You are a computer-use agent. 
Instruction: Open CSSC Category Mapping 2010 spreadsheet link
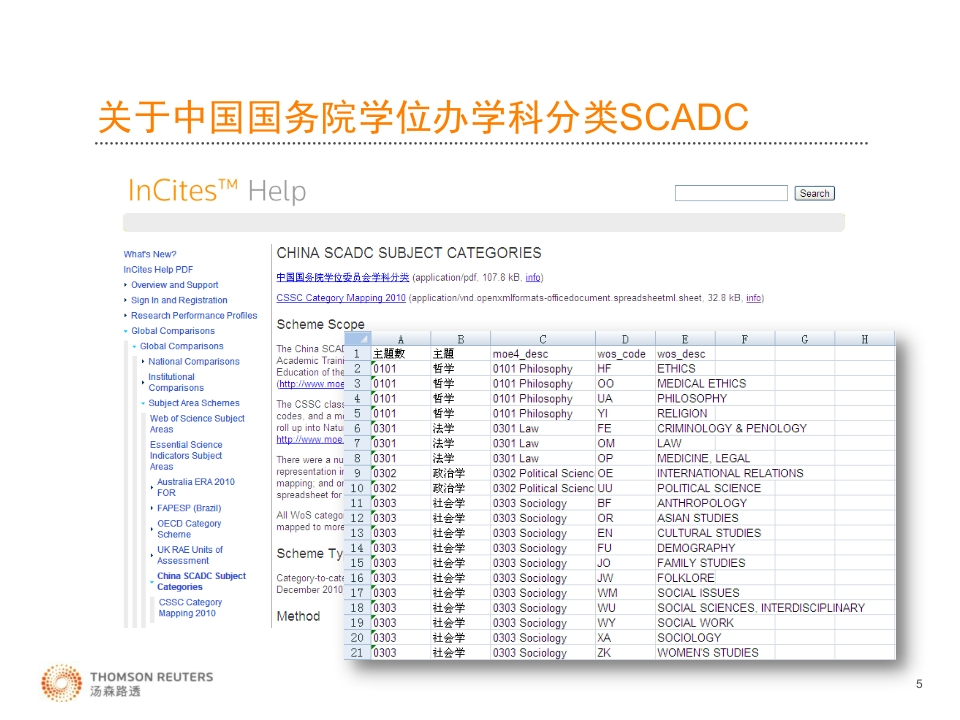point(341,298)
